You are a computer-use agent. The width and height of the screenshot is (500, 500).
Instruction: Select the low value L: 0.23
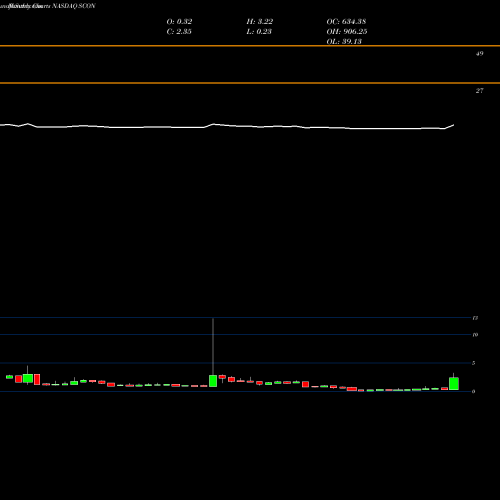[259, 32]
